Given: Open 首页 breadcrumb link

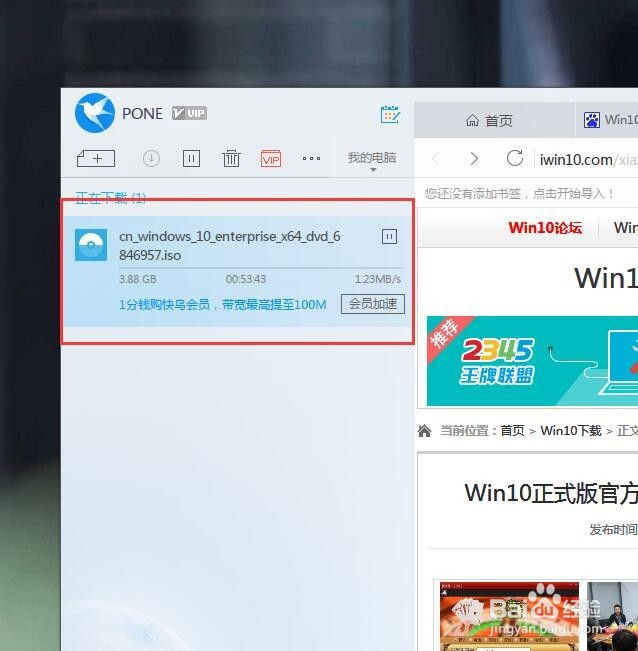Looking at the screenshot, I should point(513,431).
